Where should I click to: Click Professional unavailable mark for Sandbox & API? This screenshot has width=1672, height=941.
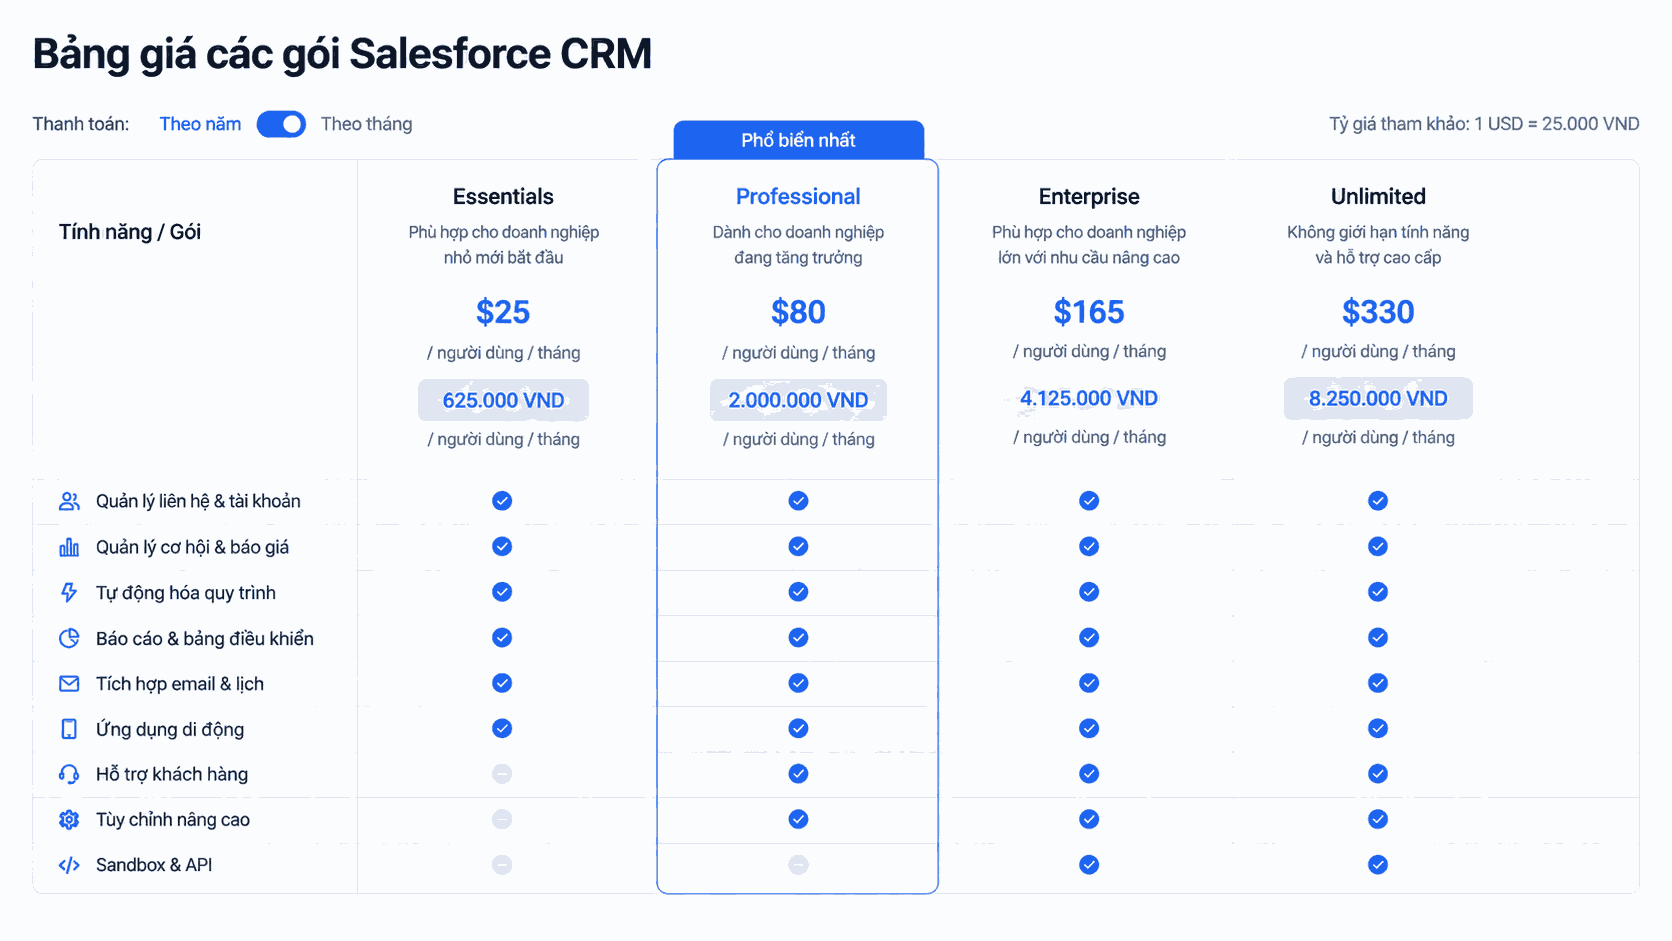[x=798, y=865]
